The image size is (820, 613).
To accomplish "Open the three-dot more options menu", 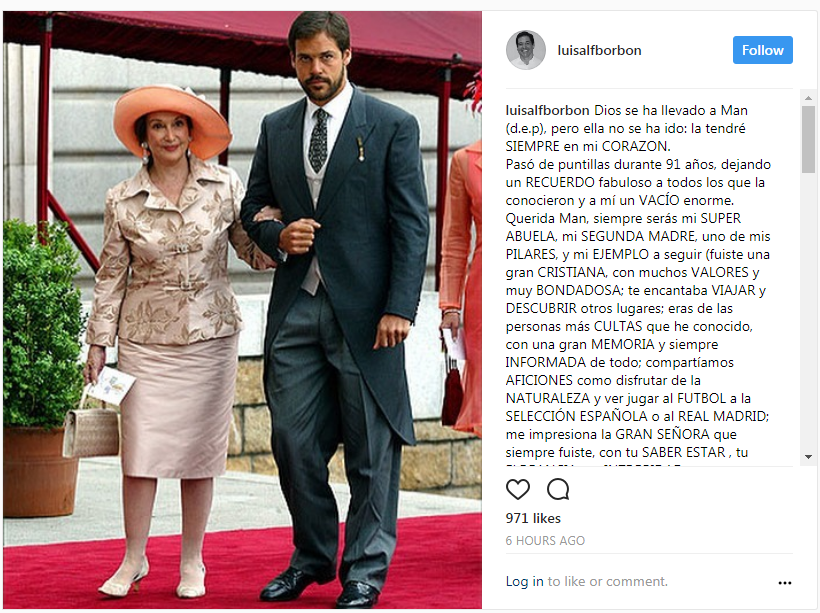I will (784, 583).
